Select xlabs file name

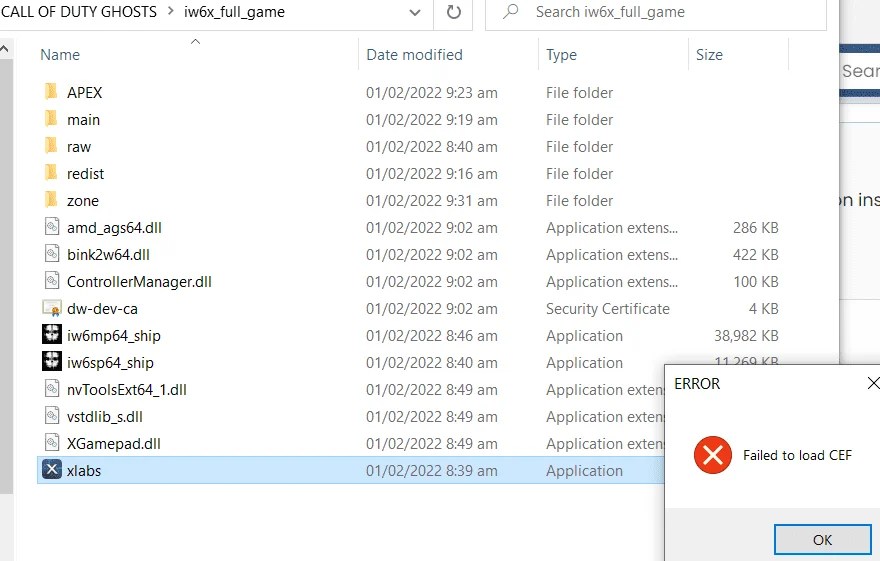coord(84,471)
